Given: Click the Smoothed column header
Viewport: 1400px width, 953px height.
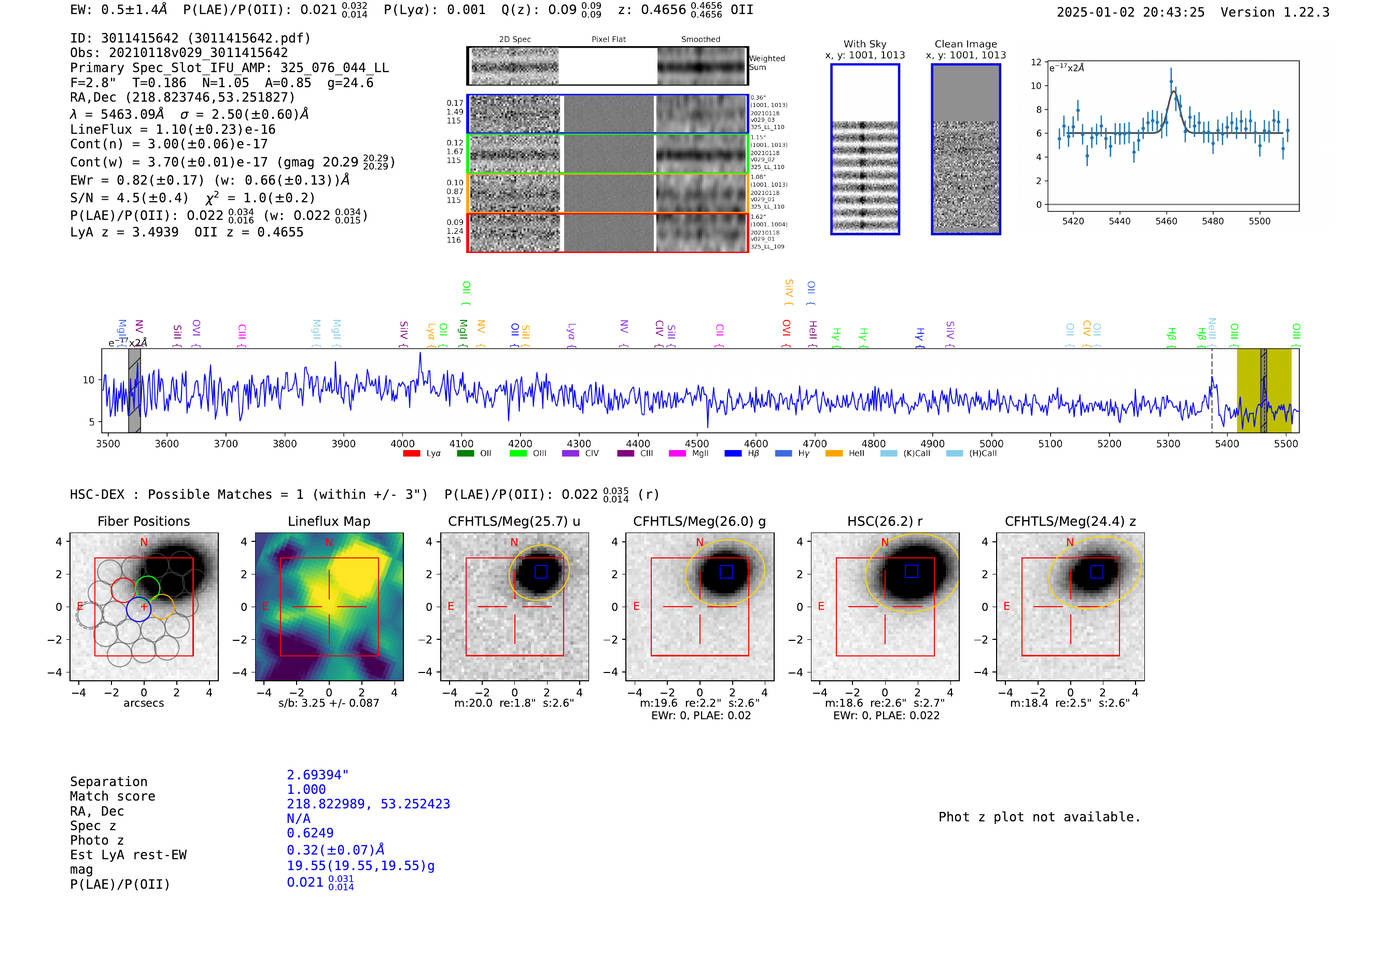Looking at the screenshot, I should coord(701,39).
